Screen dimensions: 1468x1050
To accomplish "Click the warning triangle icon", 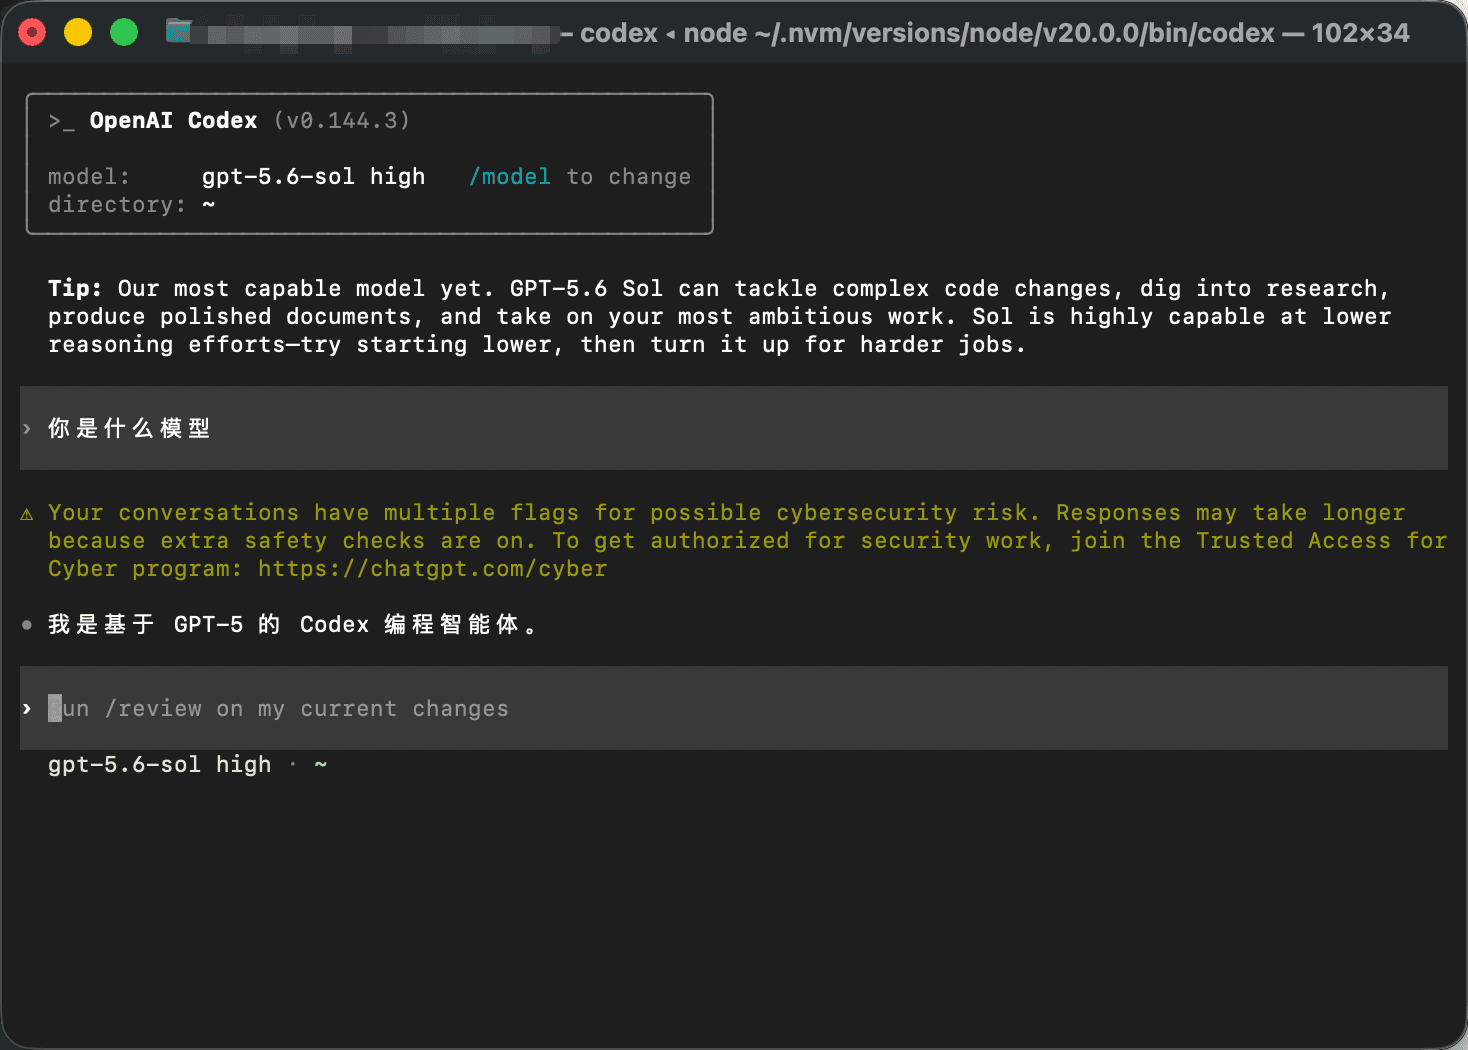I will click(x=27, y=514).
